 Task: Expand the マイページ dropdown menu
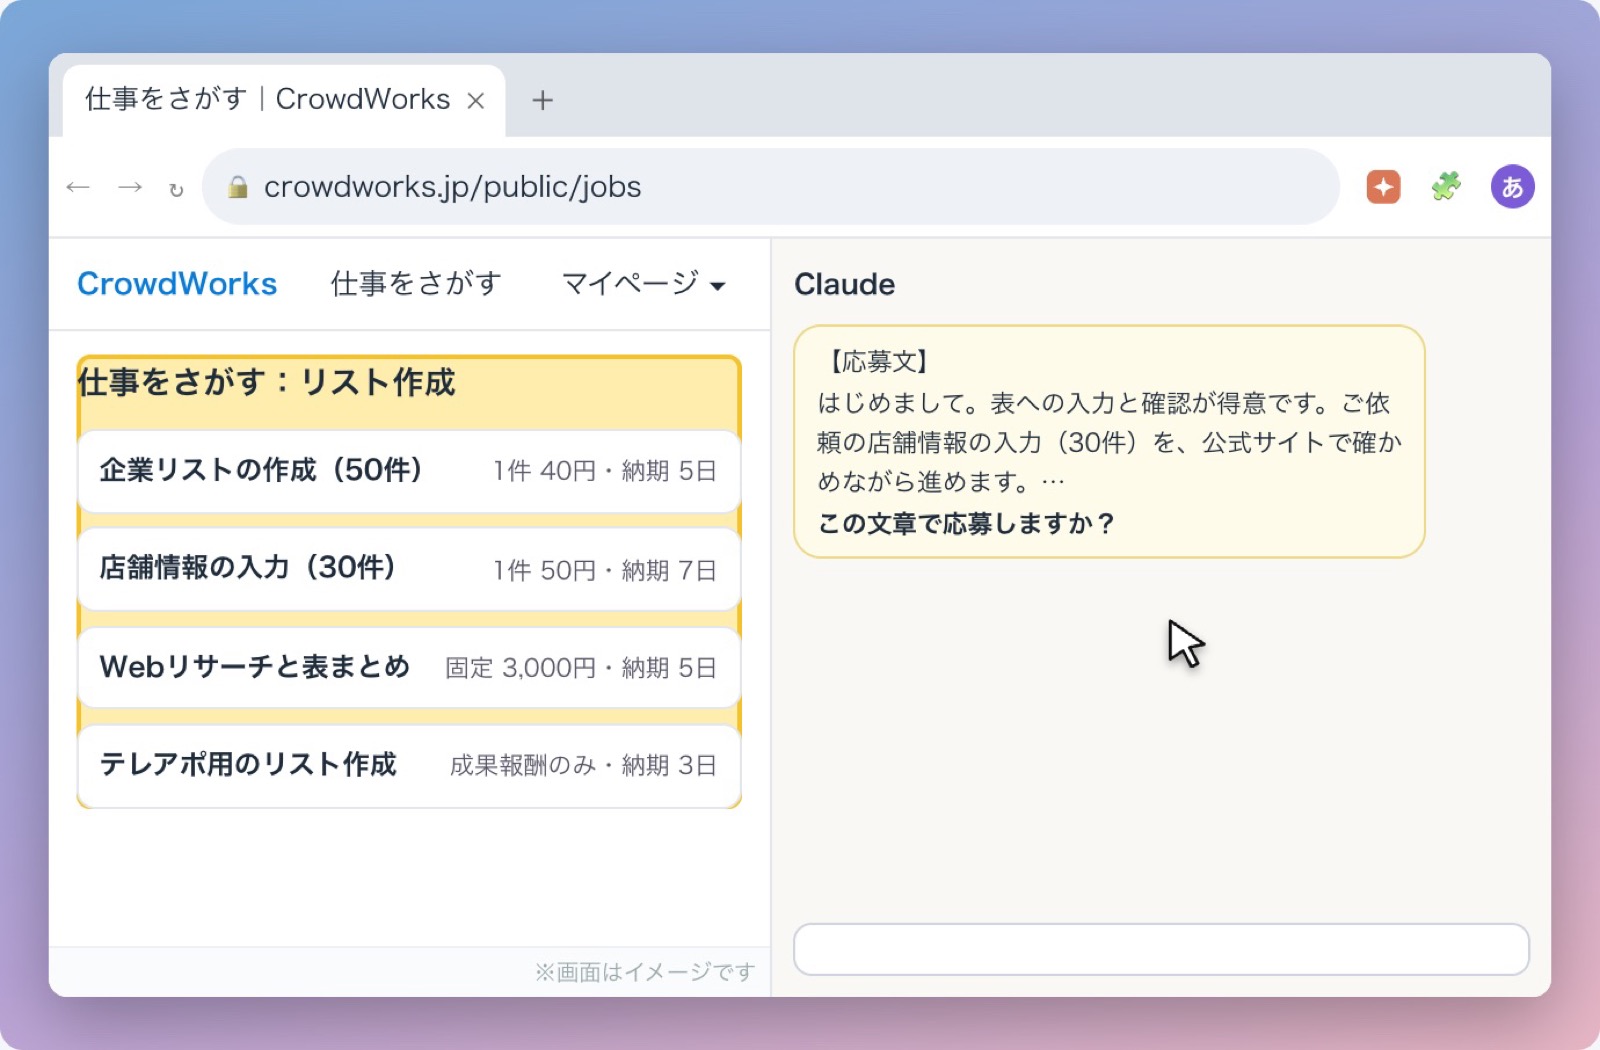pyautogui.click(x=643, y=284)
